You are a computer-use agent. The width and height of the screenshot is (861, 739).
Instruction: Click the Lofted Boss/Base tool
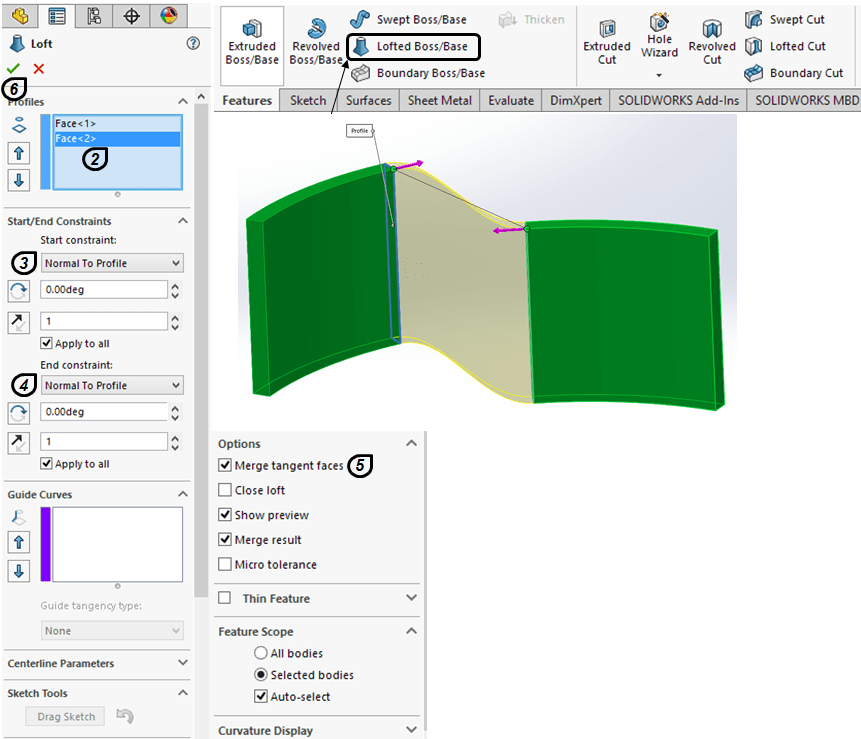[x=412, y=46]
